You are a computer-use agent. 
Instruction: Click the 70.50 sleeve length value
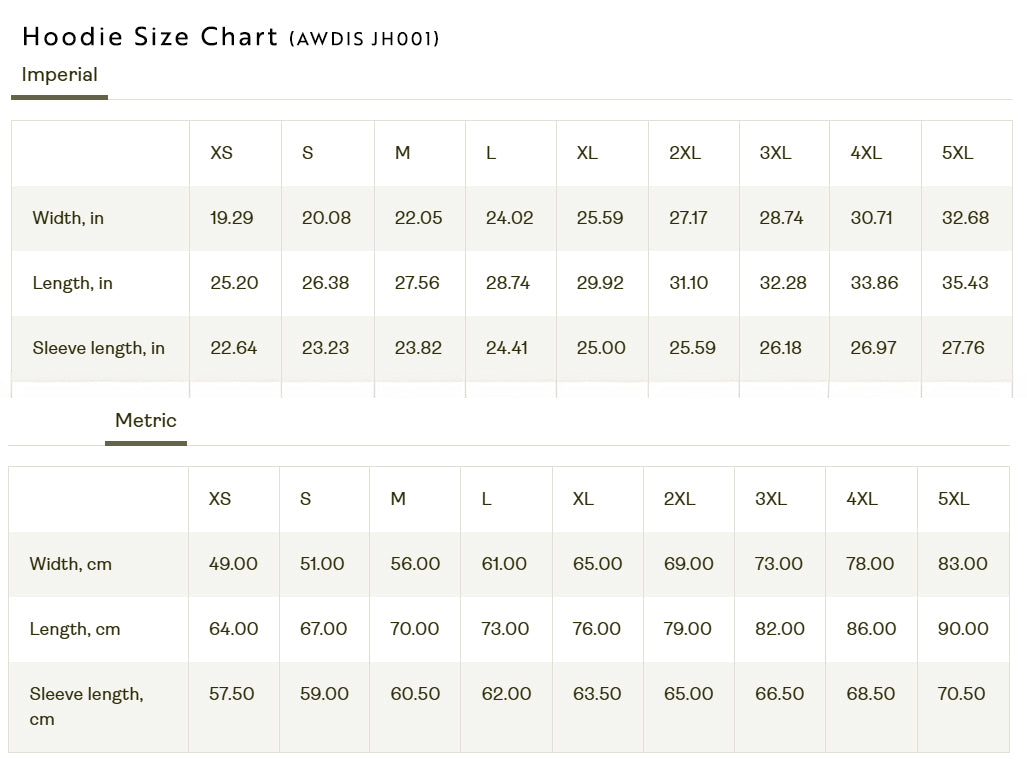coord(961,694)
